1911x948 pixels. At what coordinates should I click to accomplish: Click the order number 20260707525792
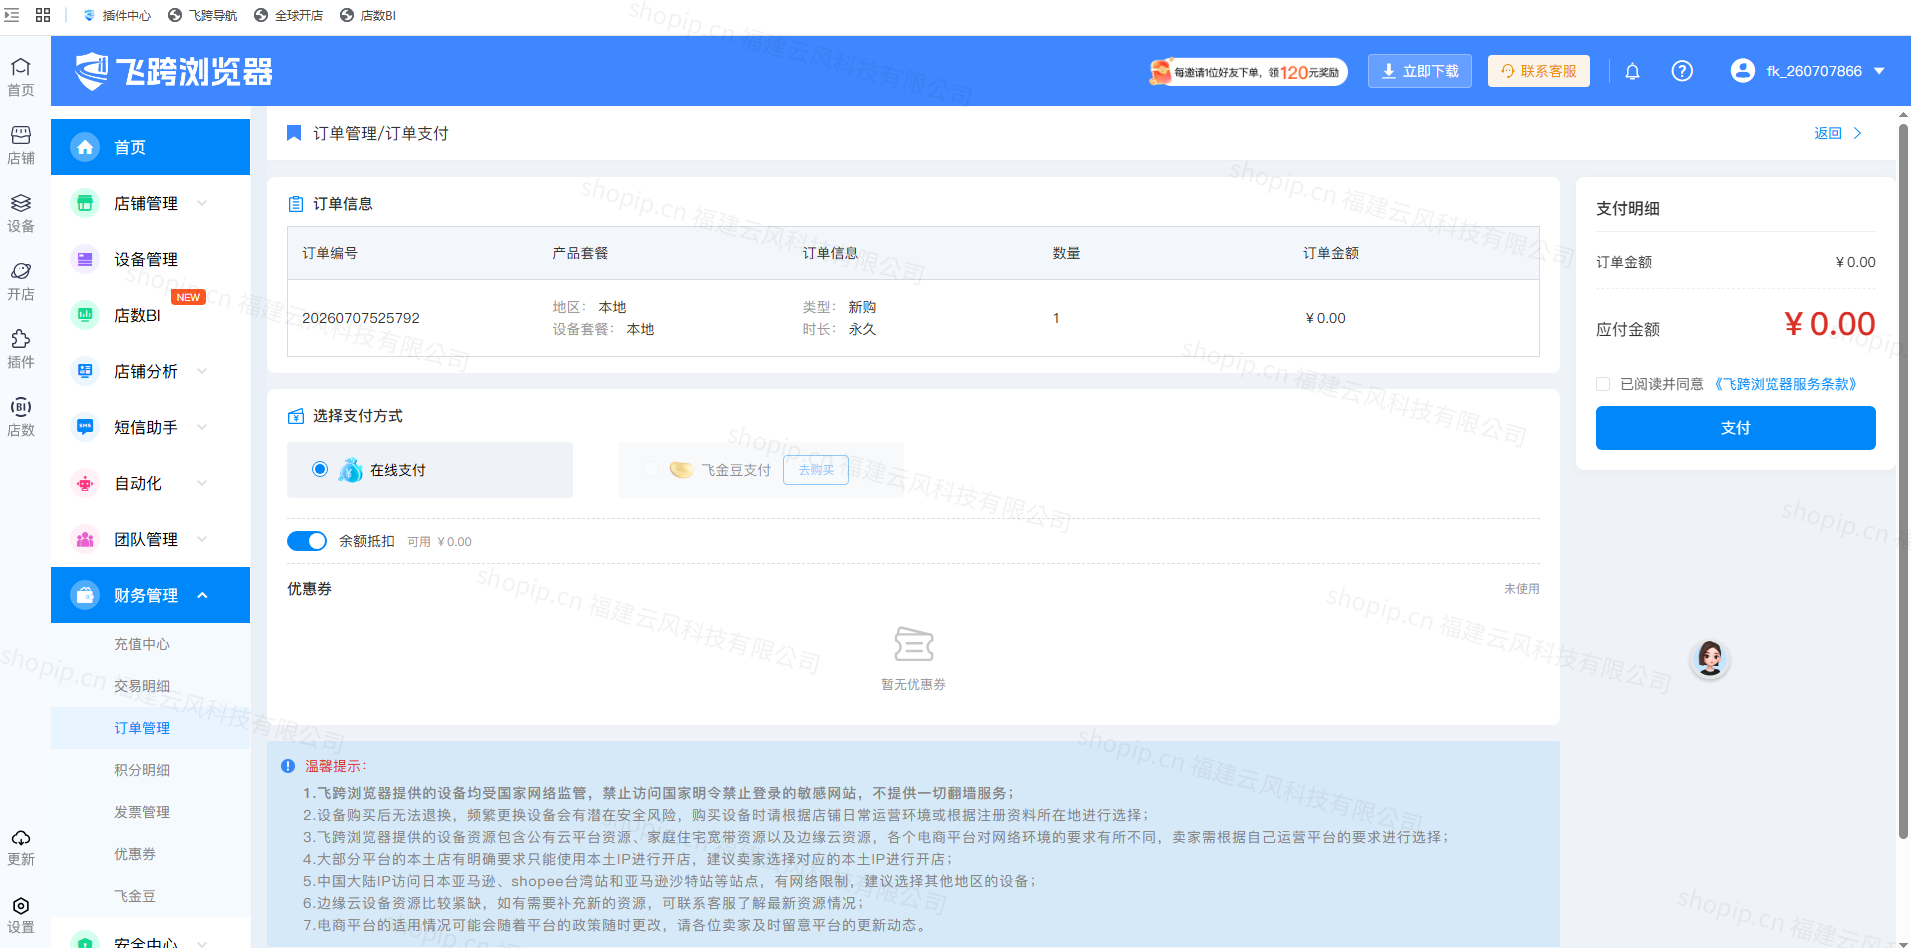[x=361, y=318]
